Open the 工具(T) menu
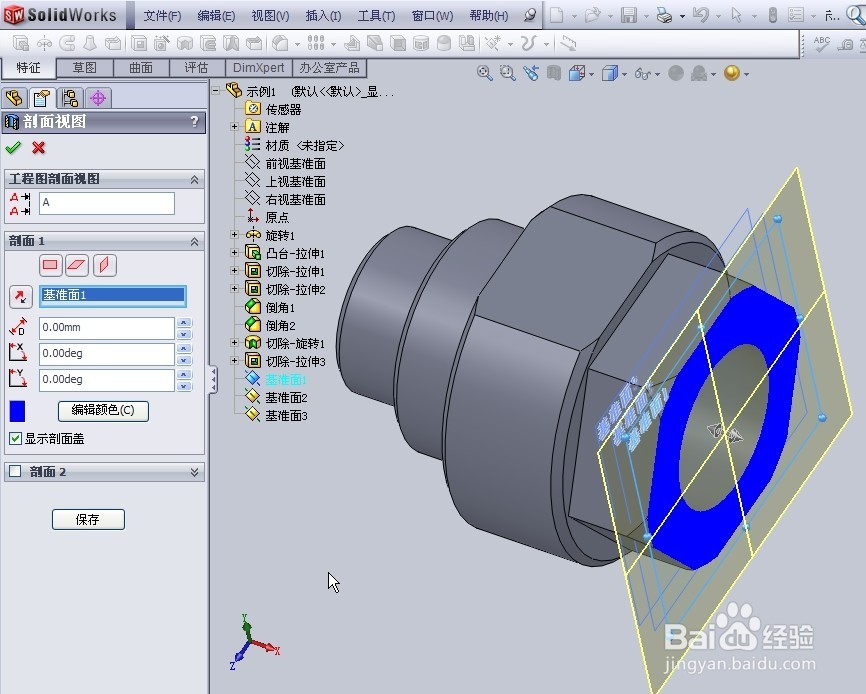The image size is (866, 694). coord(377,15)
